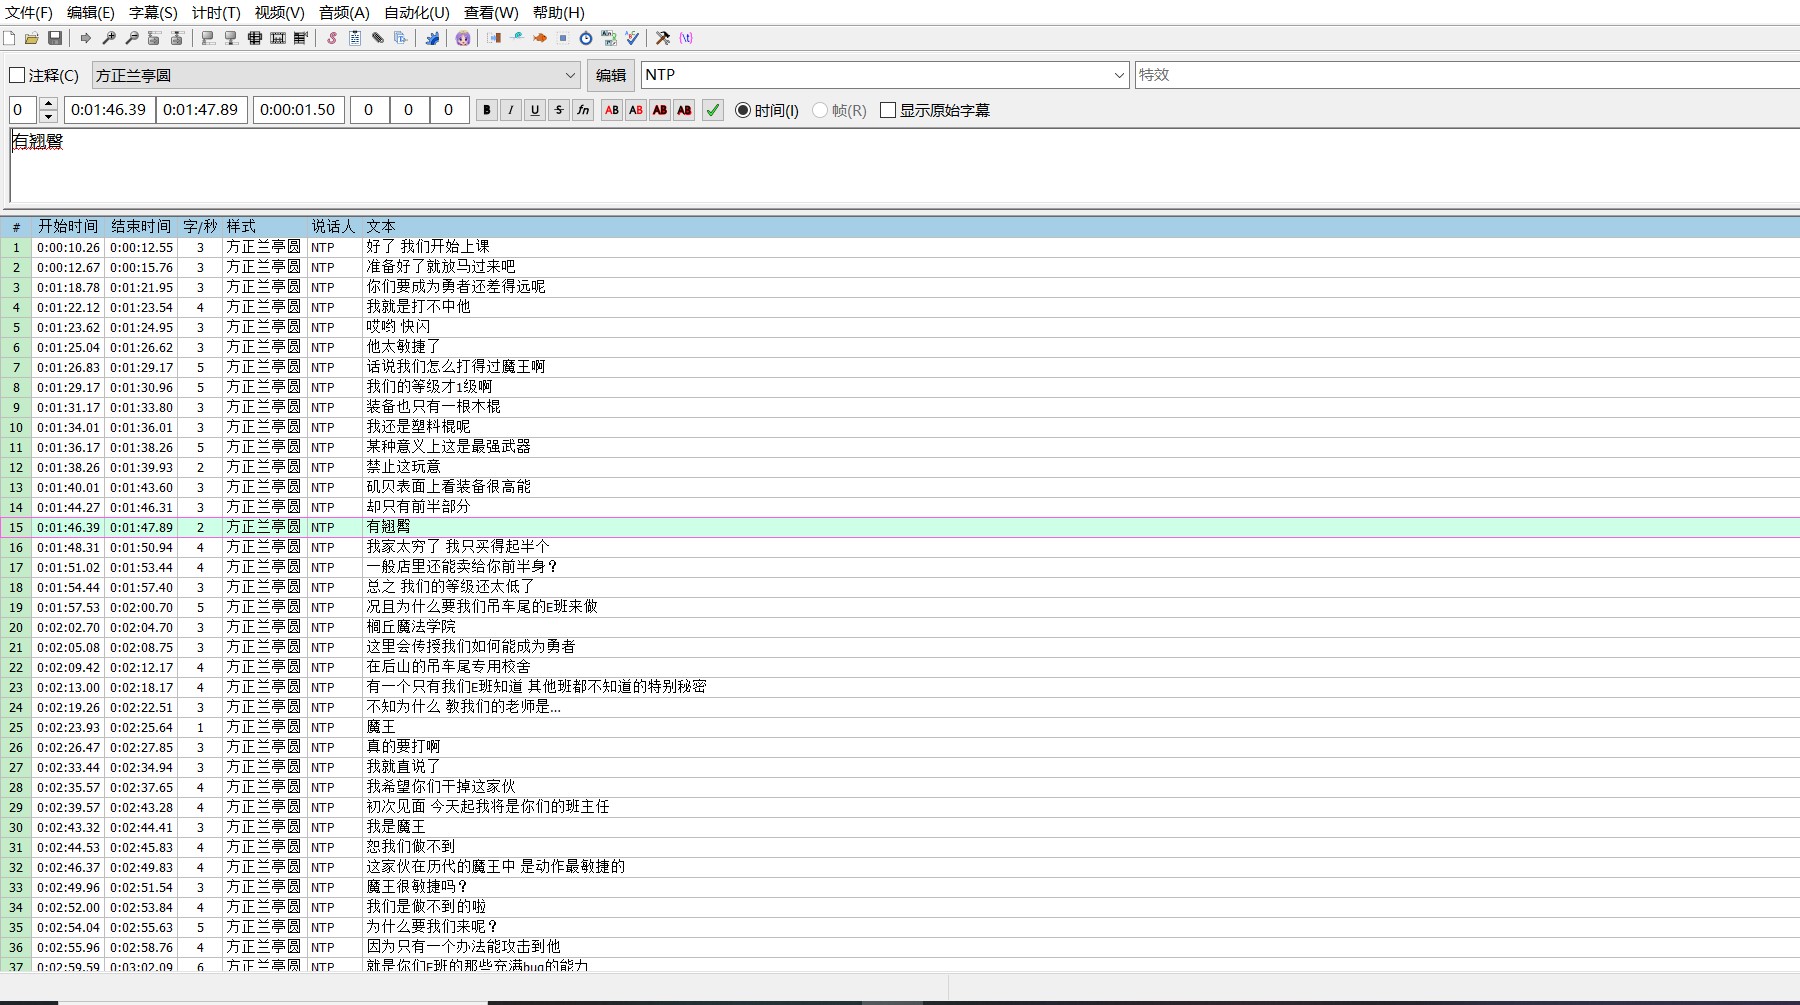Click the Shift Times icon
The width and height of the screenshot is (1800, 1005).
point(494,38)
